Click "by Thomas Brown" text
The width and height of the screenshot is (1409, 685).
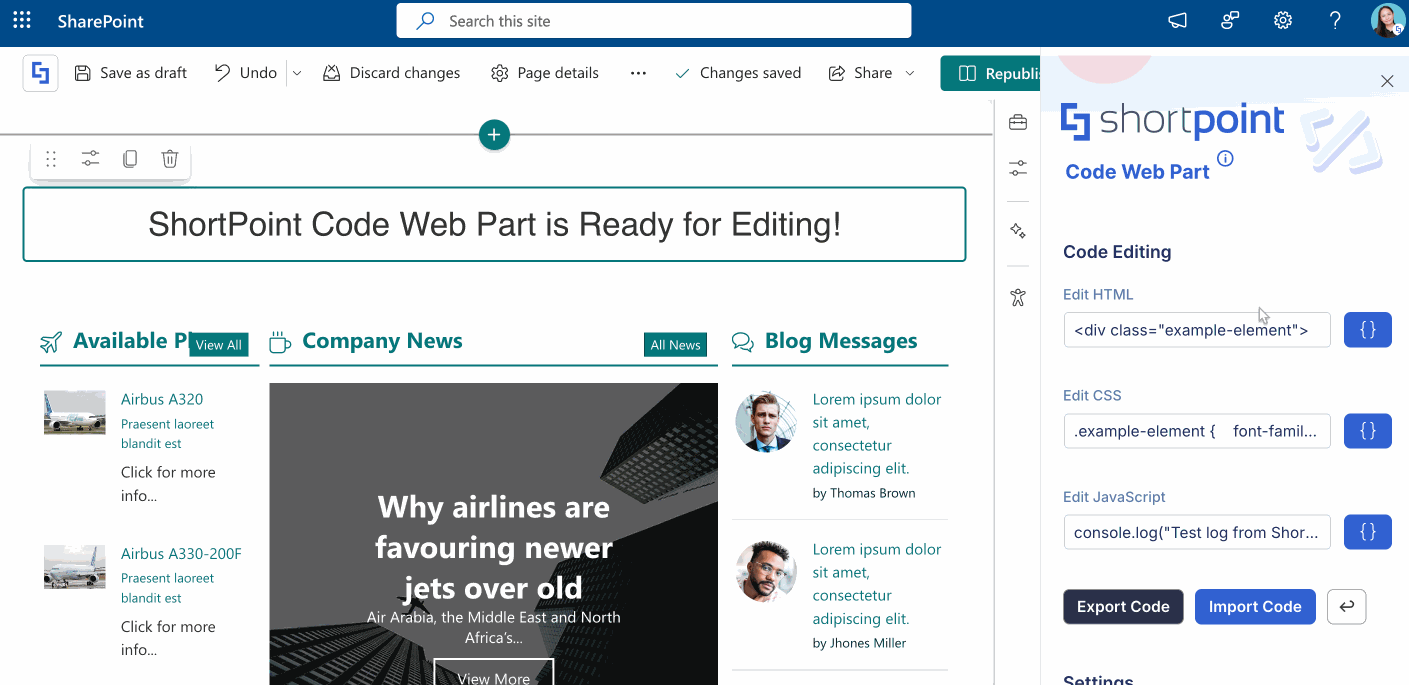click(x=864, y=493)
